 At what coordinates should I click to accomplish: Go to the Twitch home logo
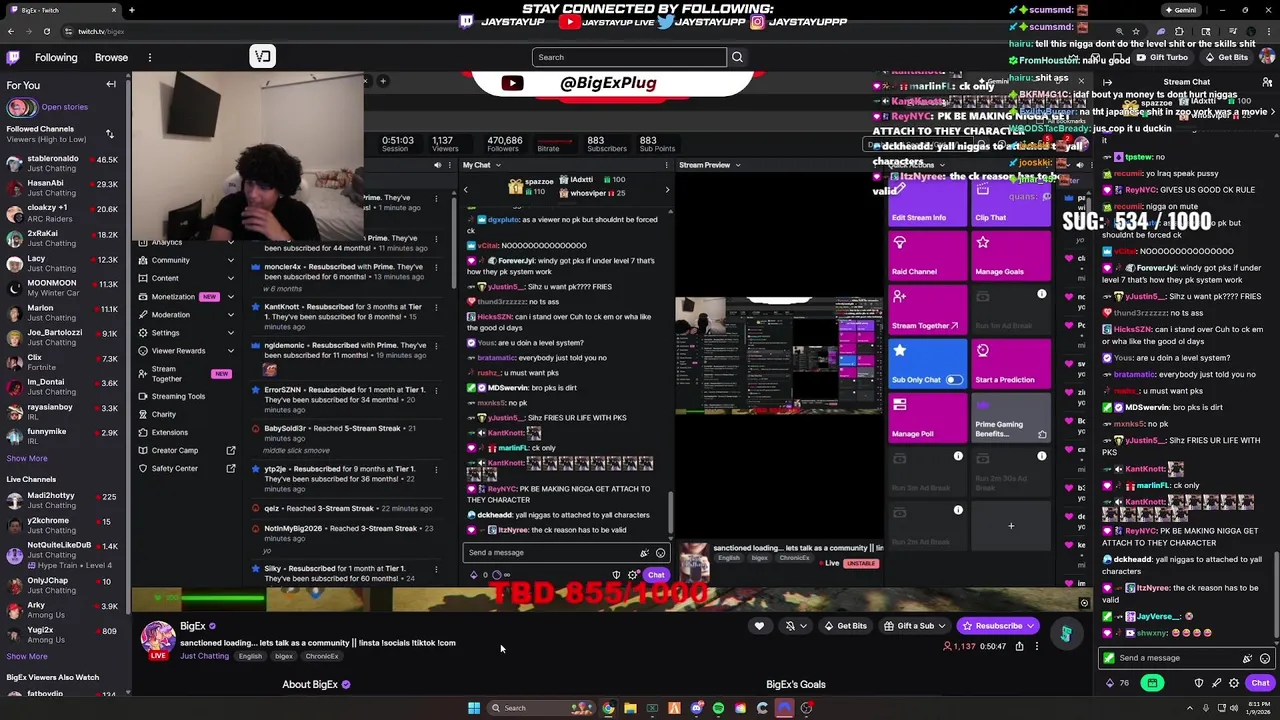(11, 57)
